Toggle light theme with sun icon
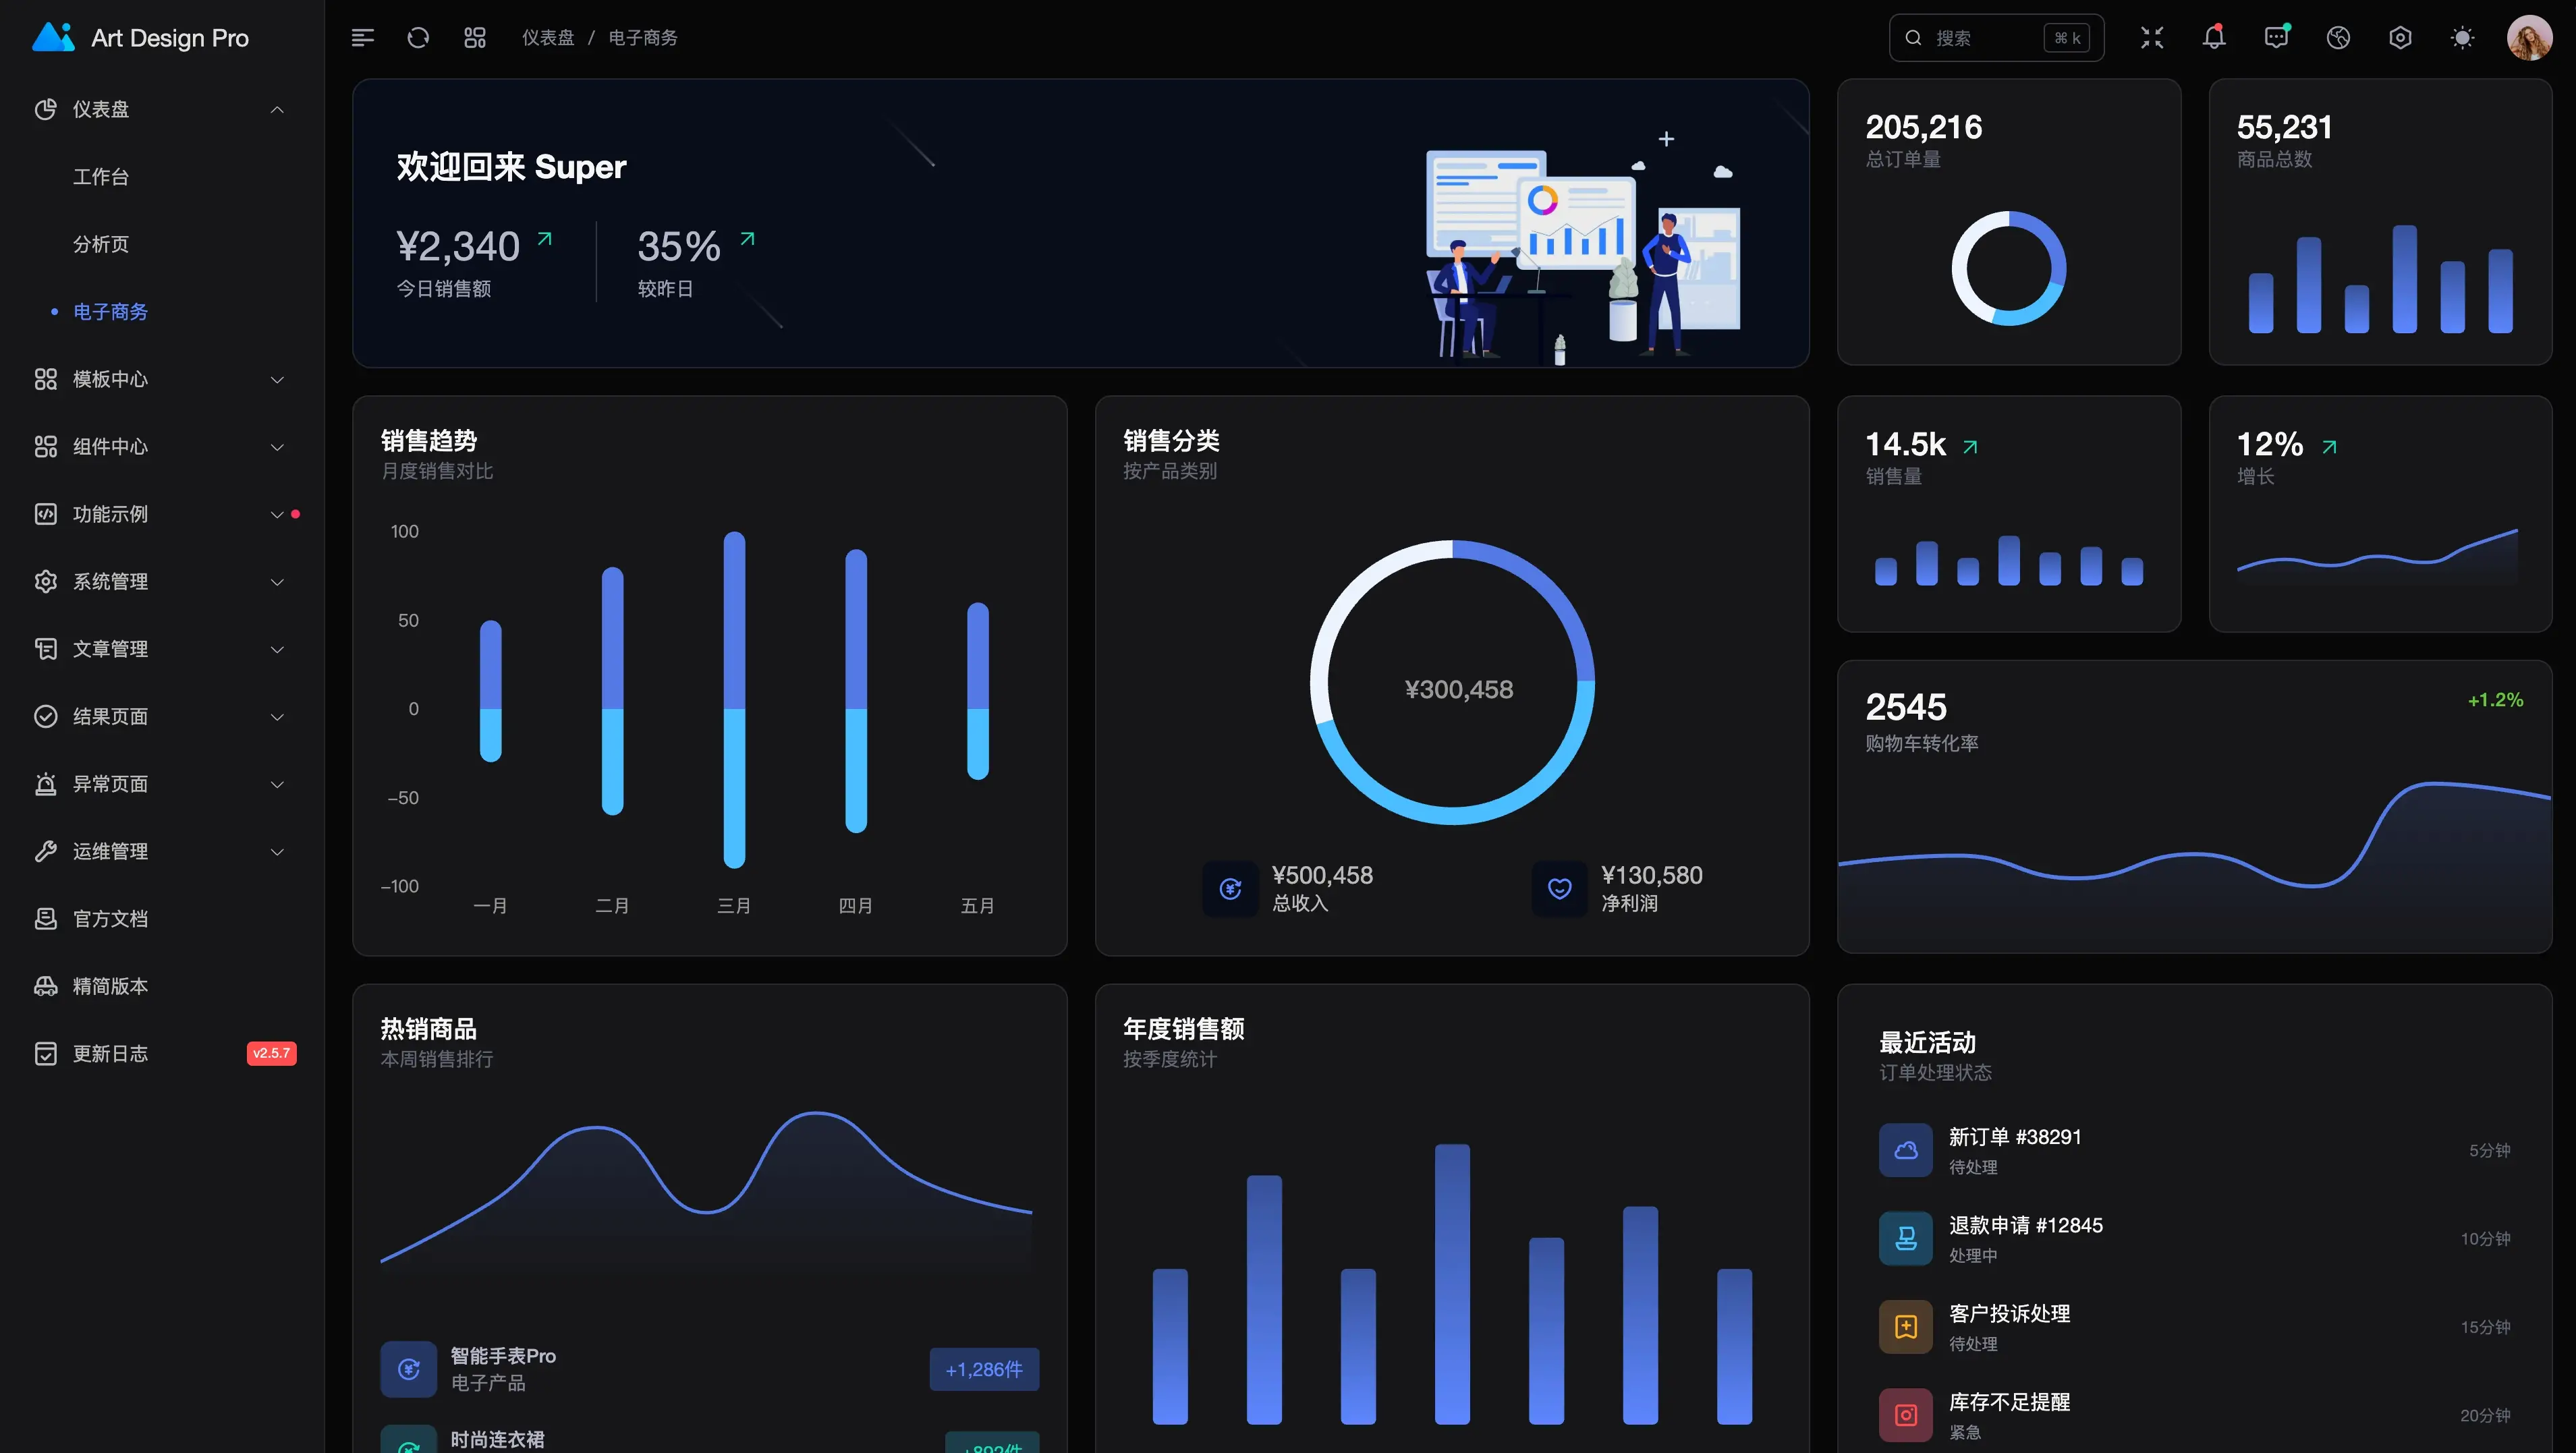2576x1453 pixels. pos(2462,38)
